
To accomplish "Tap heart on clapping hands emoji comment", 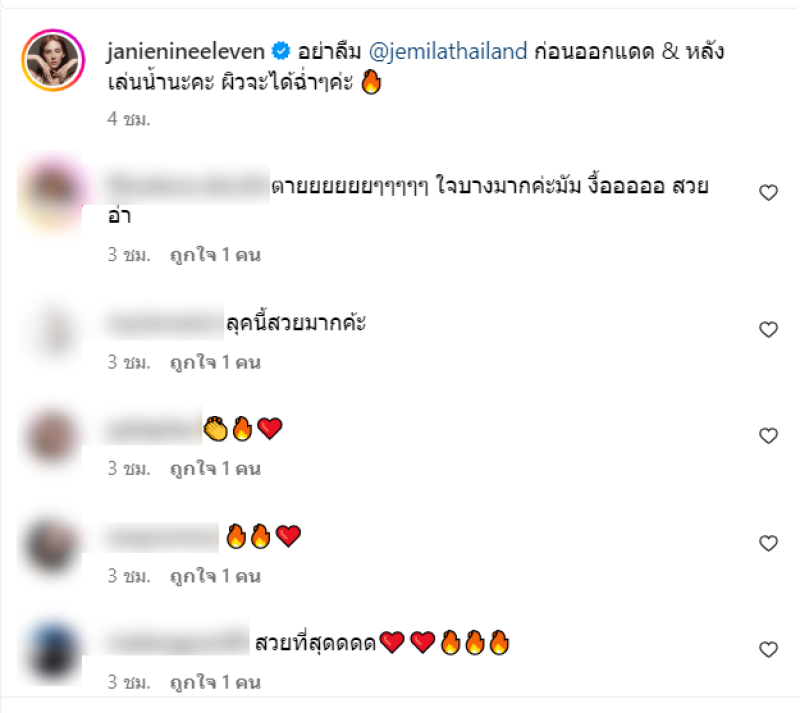I will pos(768,435).
